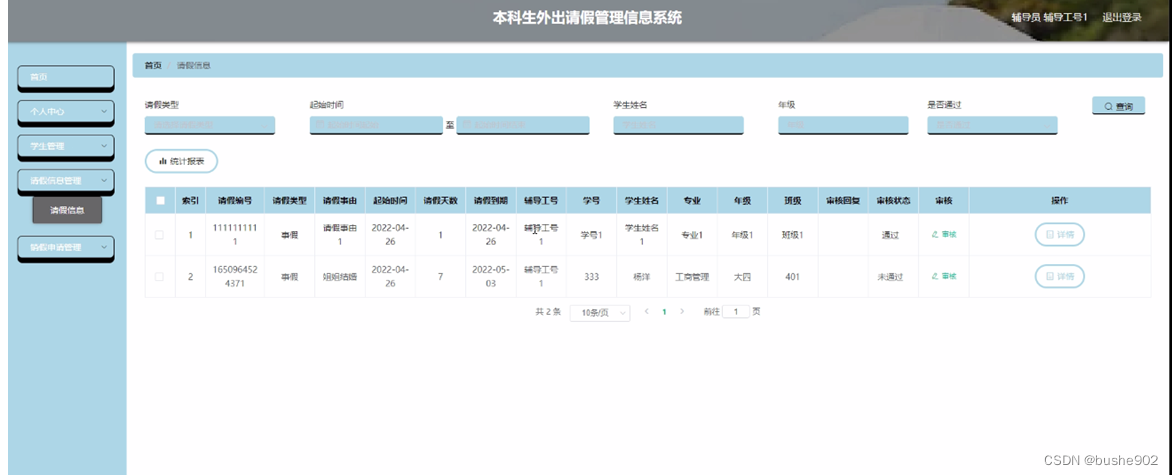Viewport: 1173px width, 475px height.
Task: Open 详情 for the 未通过 row
Action: [x=1059, y=277]
